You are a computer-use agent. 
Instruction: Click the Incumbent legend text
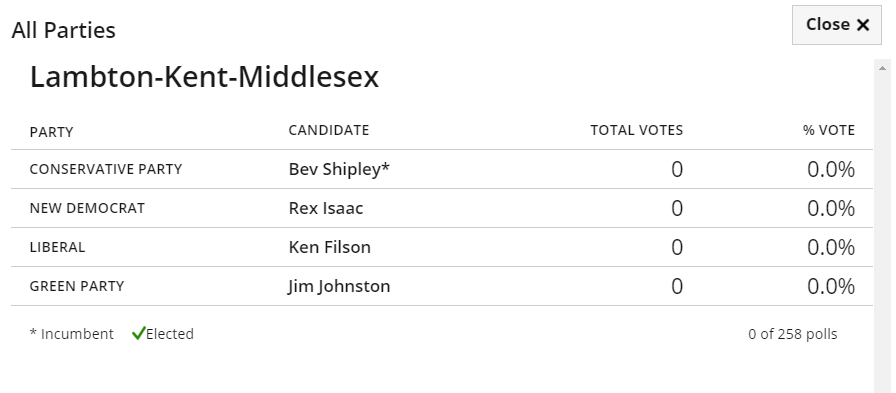pyautogui.click(x=71, y=334)
